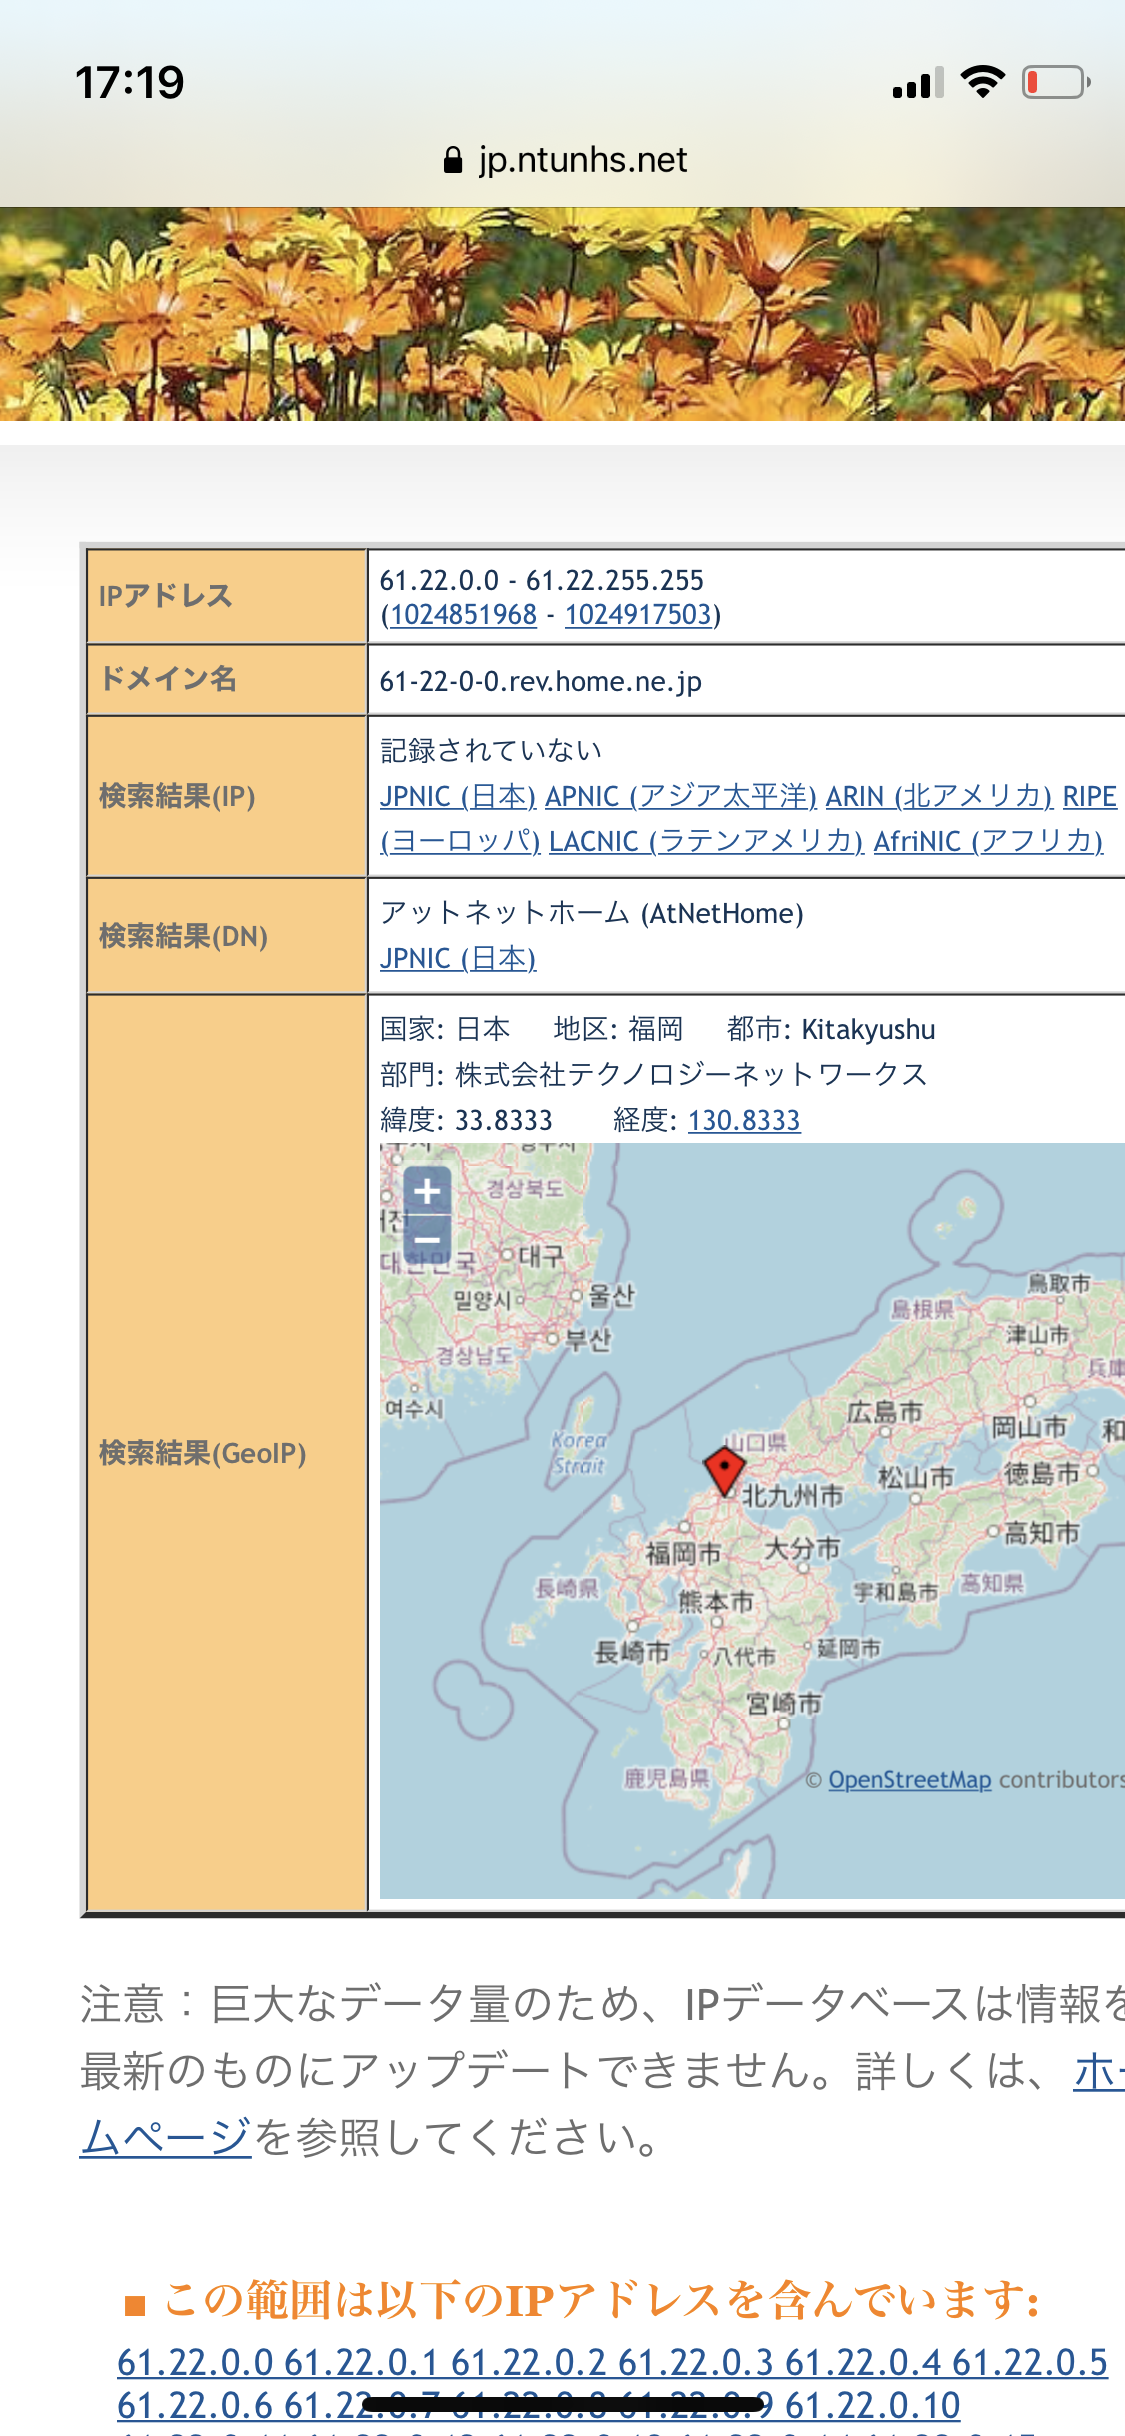Viewport: 1125px width, 2436px height.
Task: Open the 61.22.0.0 IP address link
Action: tap(195, 2362)
